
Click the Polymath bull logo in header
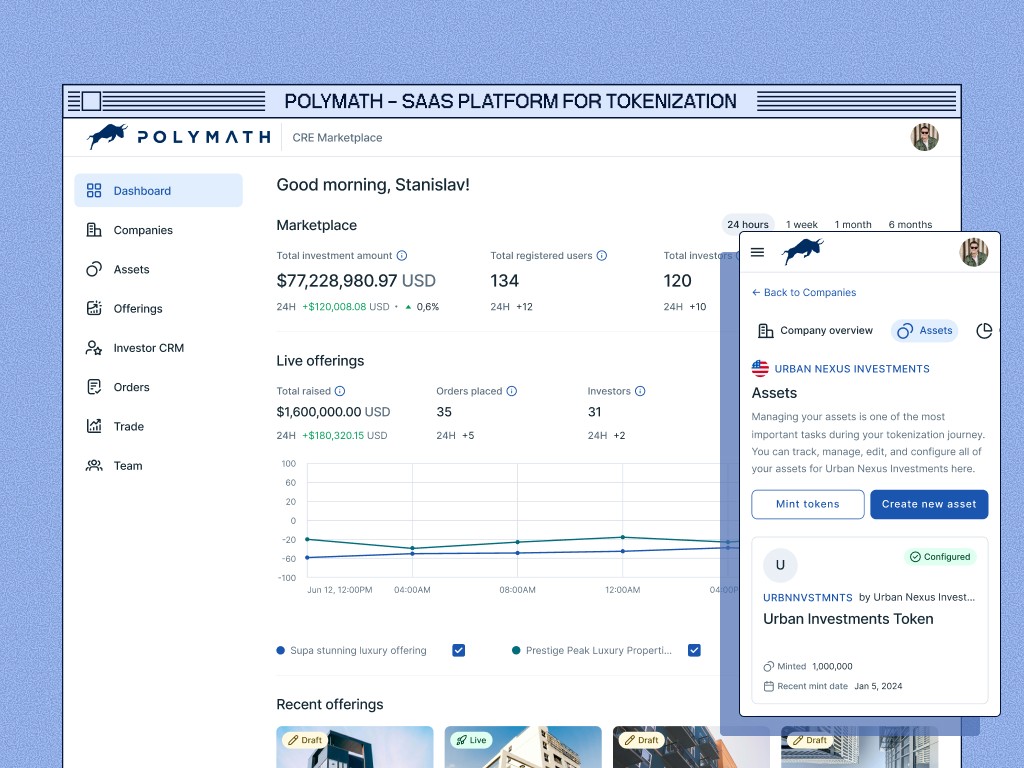pos(106,136)
